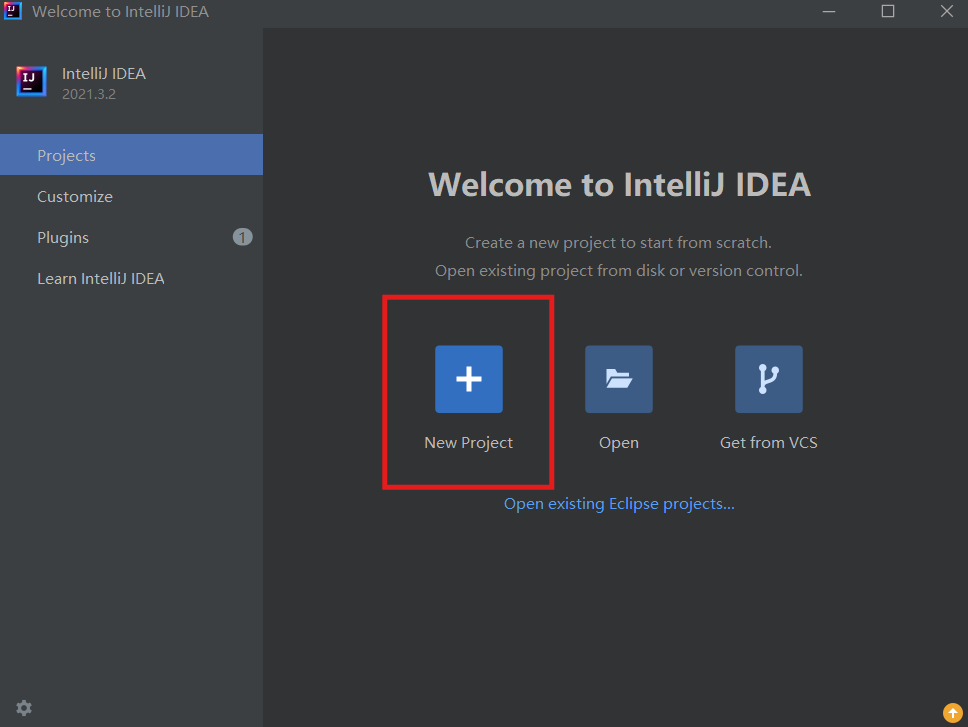Click the Get from VCS label
Image resolution: width=968 pixels, height=727 pixels.
point(769,442)
